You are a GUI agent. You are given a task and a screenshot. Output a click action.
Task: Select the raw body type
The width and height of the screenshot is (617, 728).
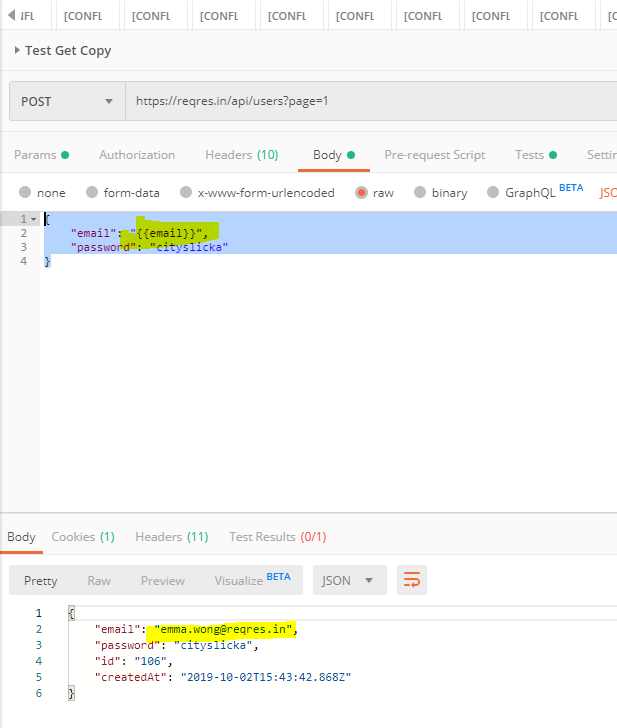361,192
